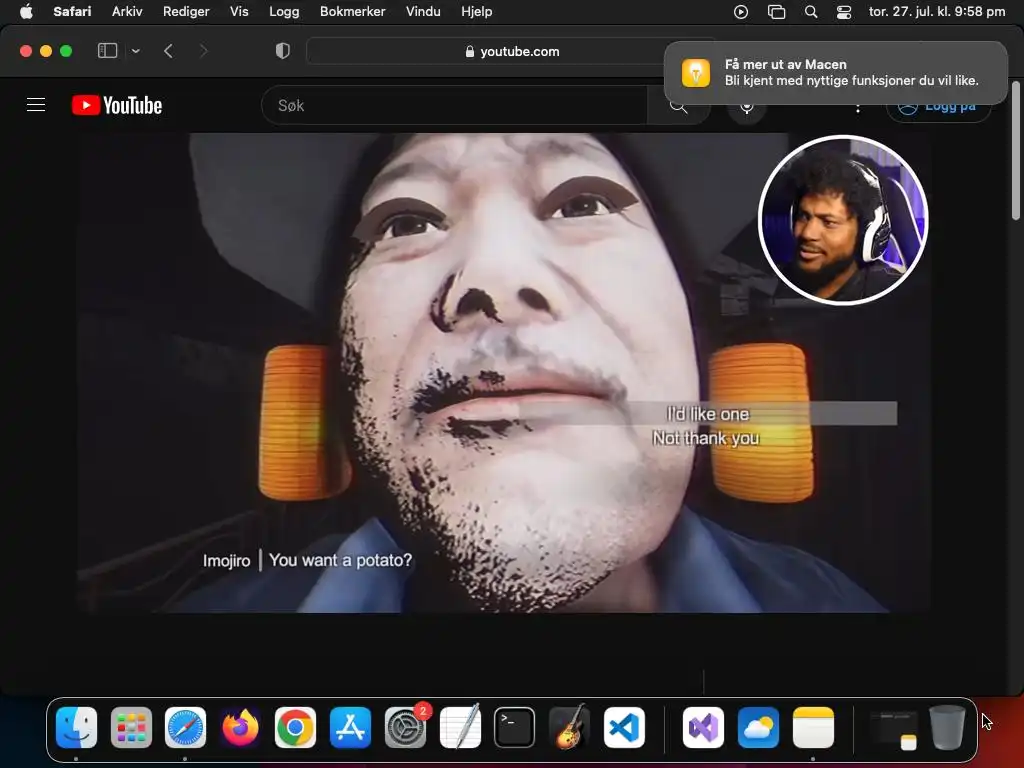
Task: Expand the sidebar tab group dropdown chevron
Action: [x=136, y=51]
